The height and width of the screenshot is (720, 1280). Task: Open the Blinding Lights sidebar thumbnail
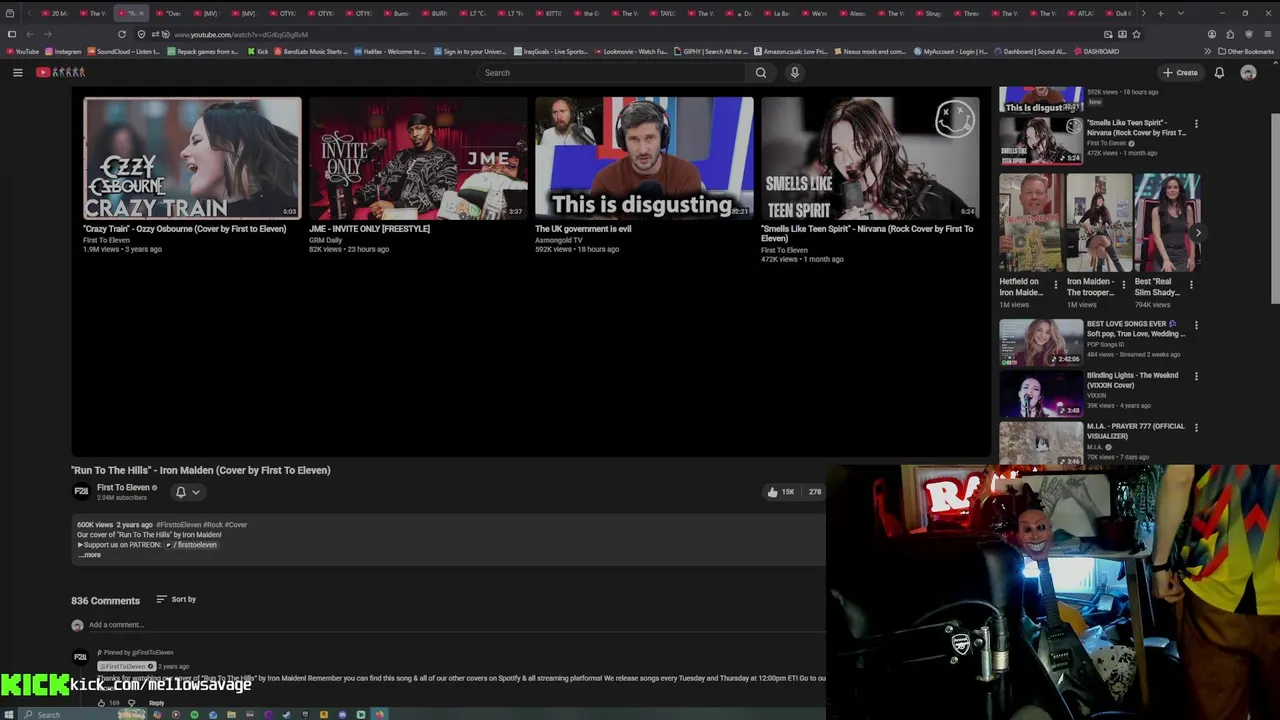(1041, 393)
